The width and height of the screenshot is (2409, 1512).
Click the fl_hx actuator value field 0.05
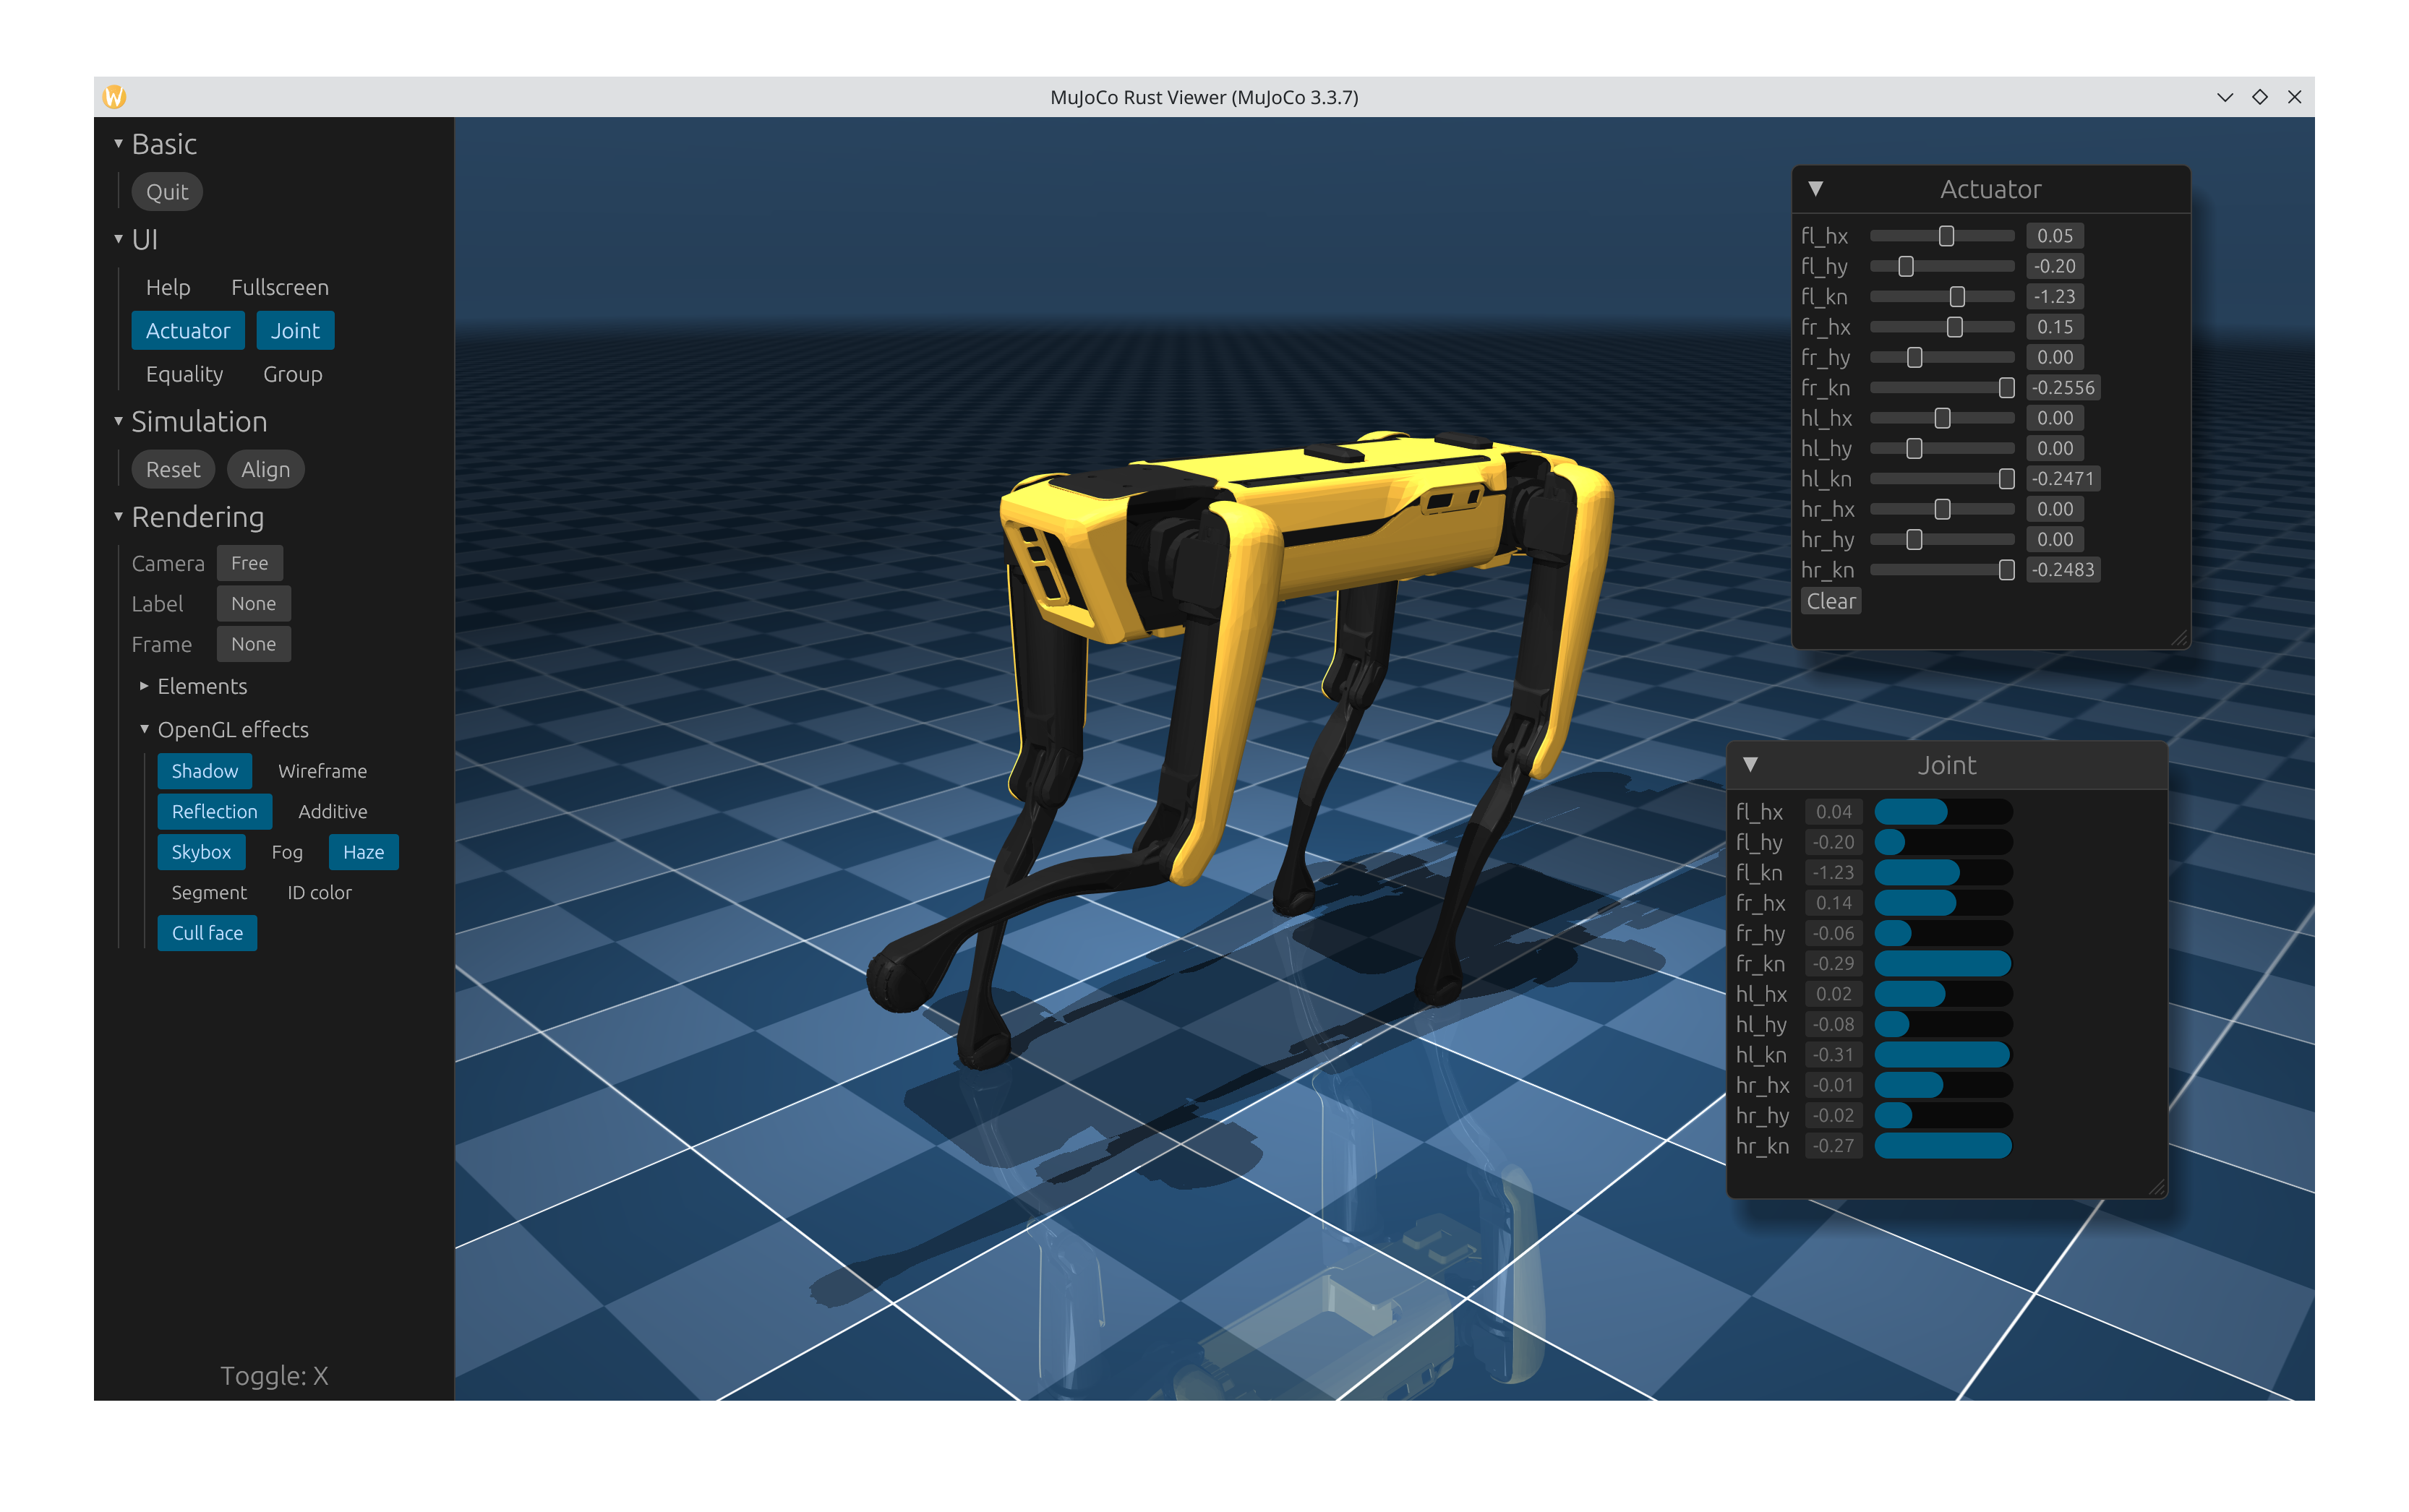(x=2055, y=236)
